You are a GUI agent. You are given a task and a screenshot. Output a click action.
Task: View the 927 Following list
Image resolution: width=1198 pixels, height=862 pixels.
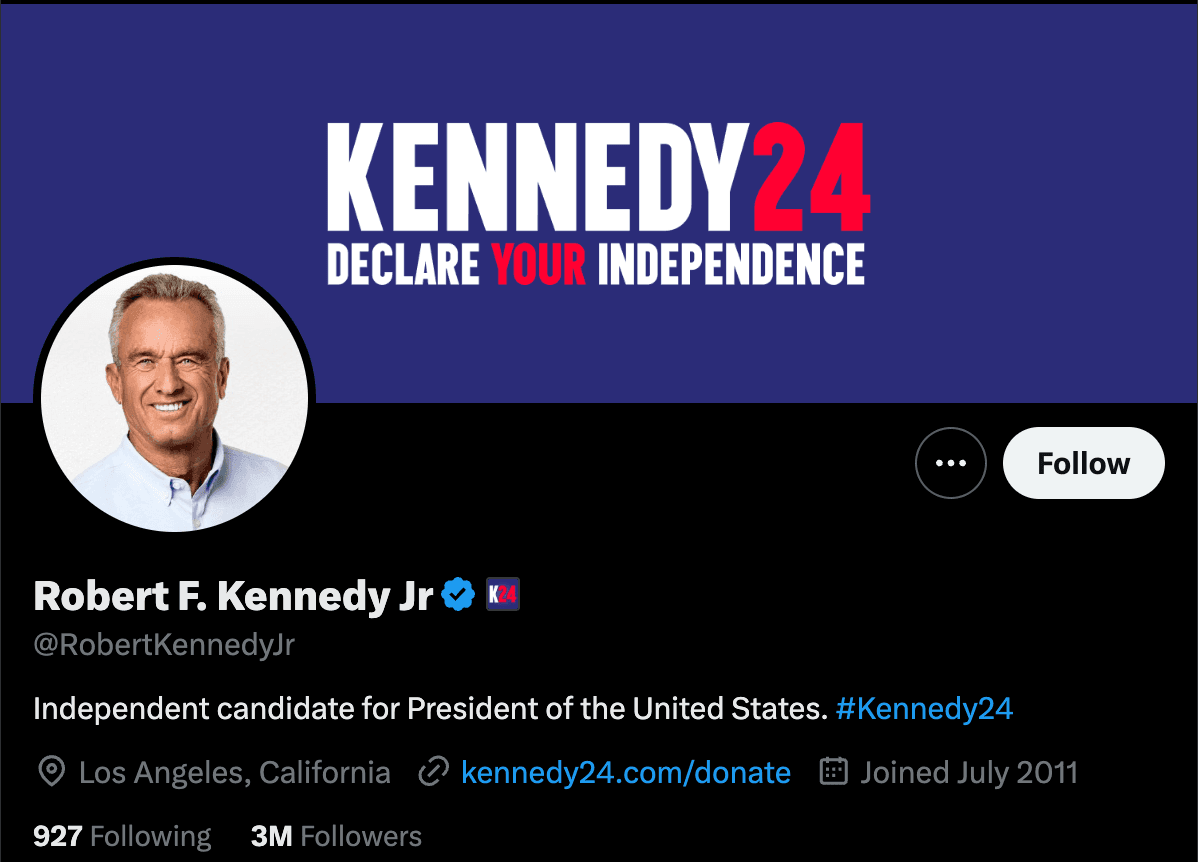[x=122, y=836]
